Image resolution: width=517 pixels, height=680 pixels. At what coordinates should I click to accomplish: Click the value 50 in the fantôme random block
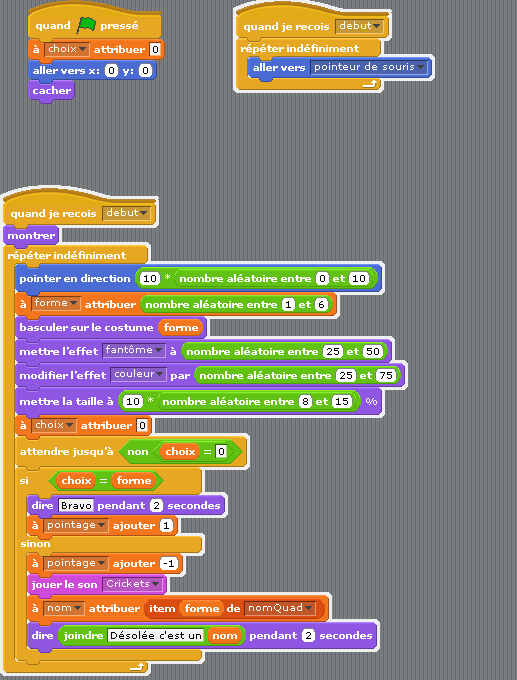point(373,351)
